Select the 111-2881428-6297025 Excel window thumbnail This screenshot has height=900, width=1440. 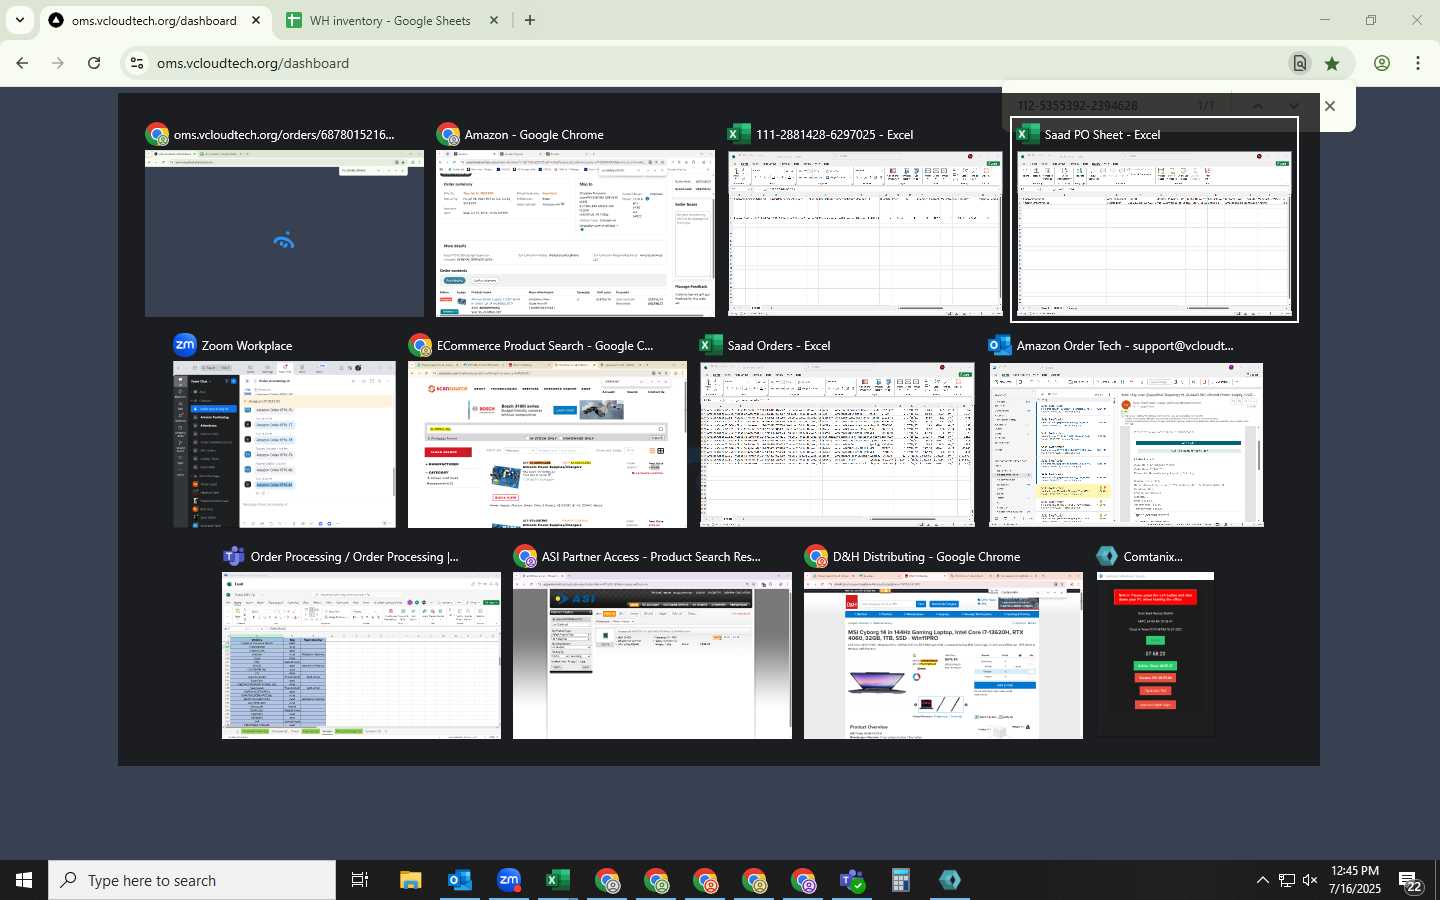(865, 233)
